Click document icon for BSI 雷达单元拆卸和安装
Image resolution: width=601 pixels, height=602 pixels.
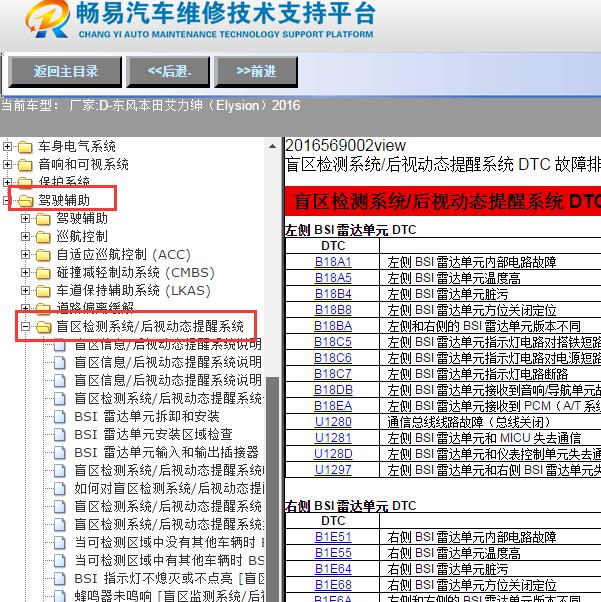[x=60, y=417]
